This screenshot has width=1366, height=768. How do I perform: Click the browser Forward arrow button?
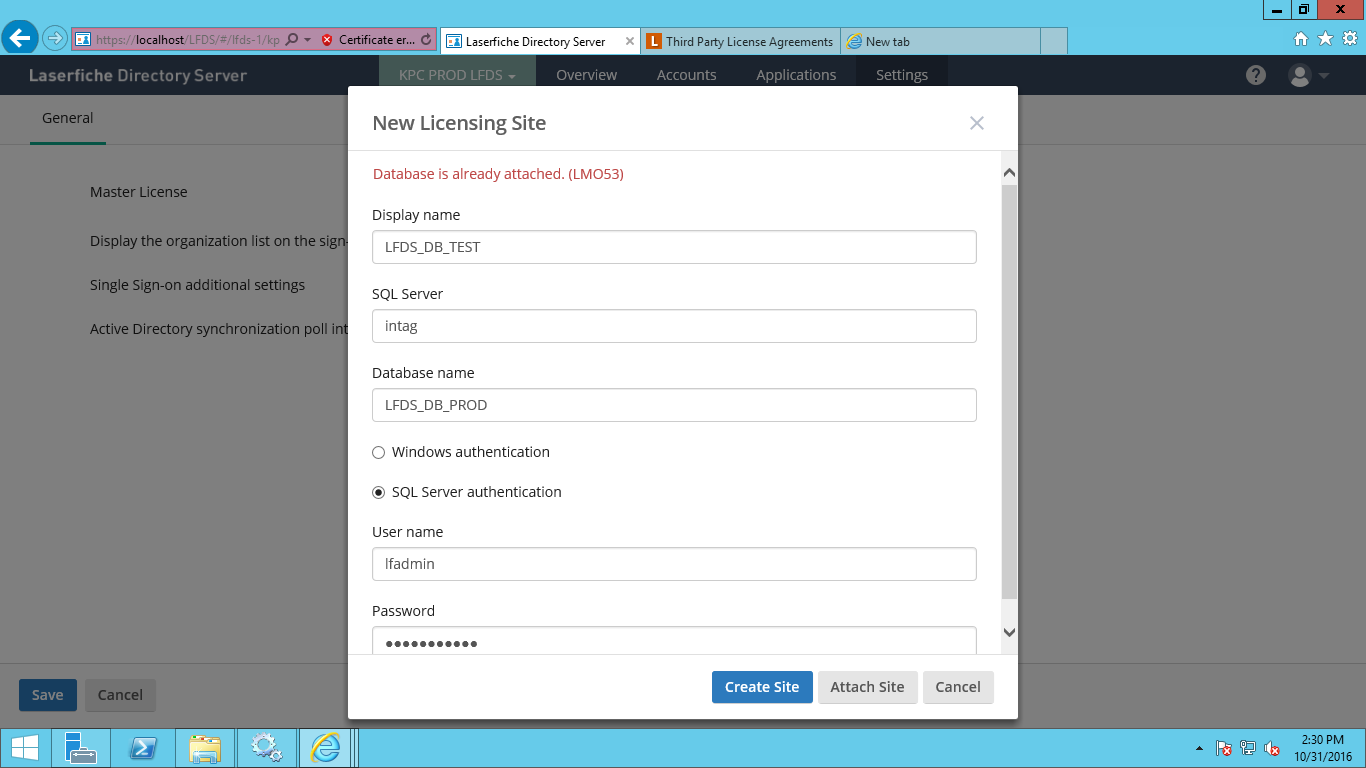(54, 39)
